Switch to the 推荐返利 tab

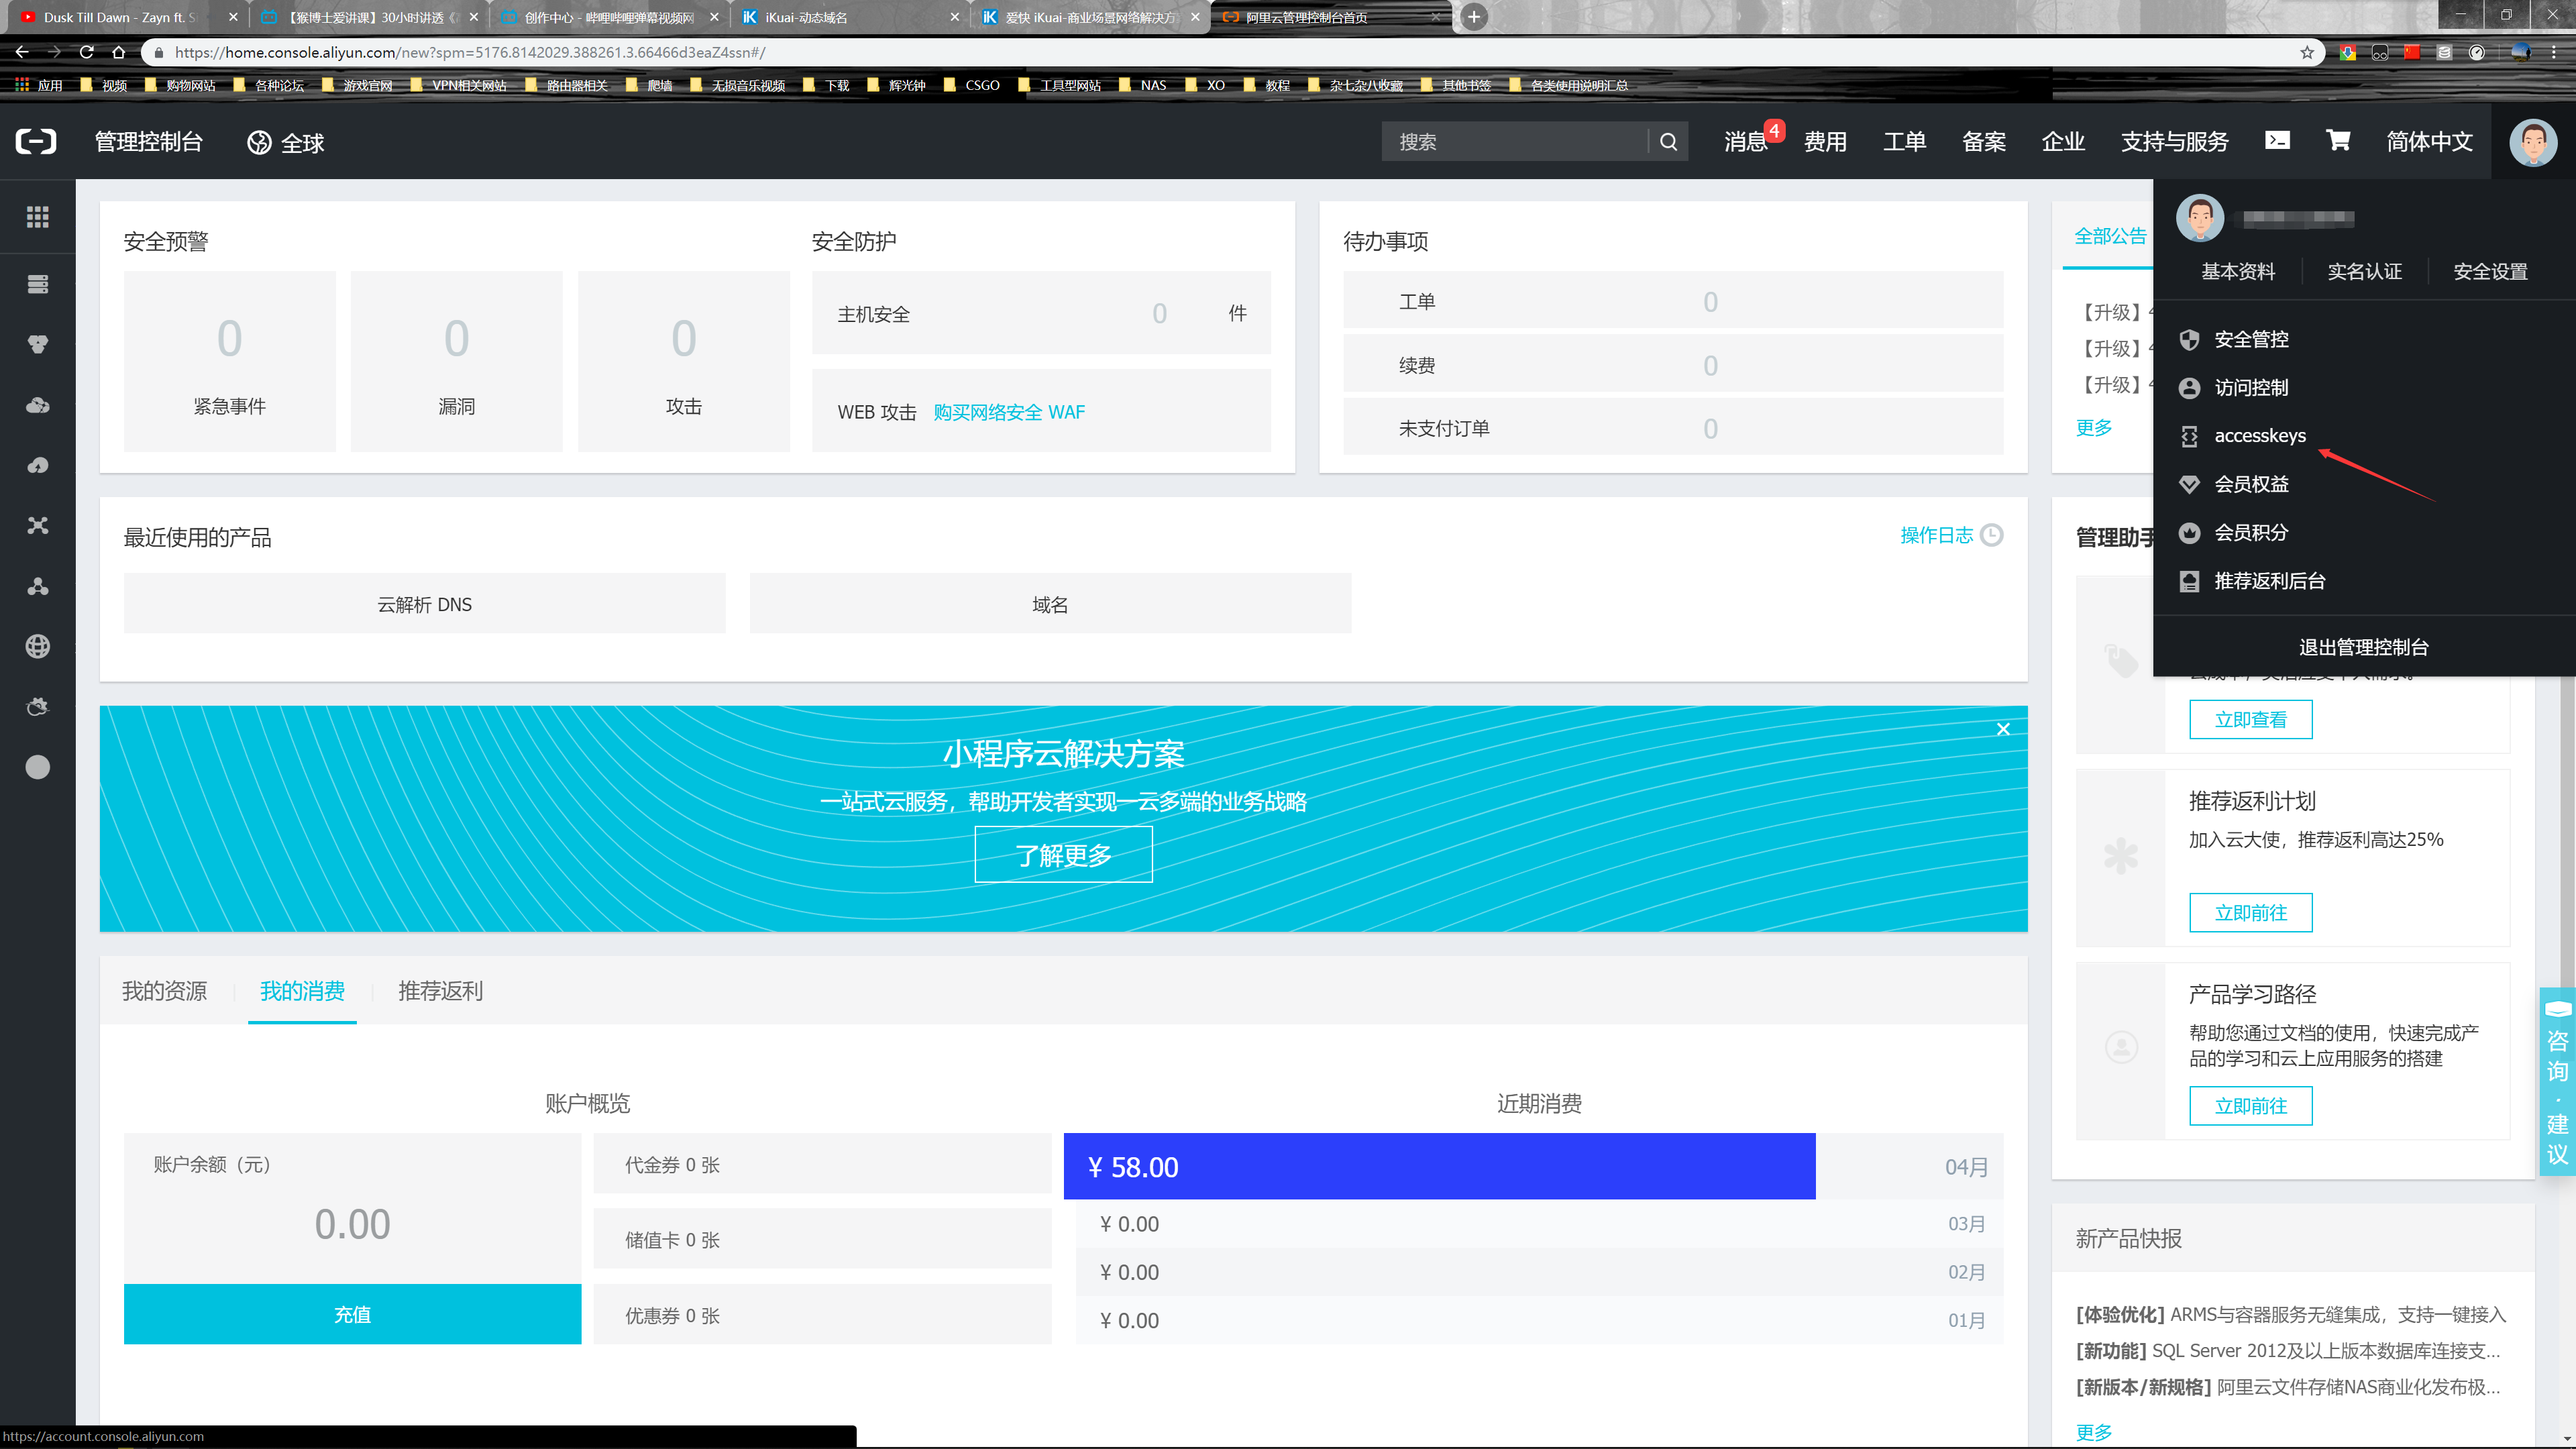pos(440,991)
